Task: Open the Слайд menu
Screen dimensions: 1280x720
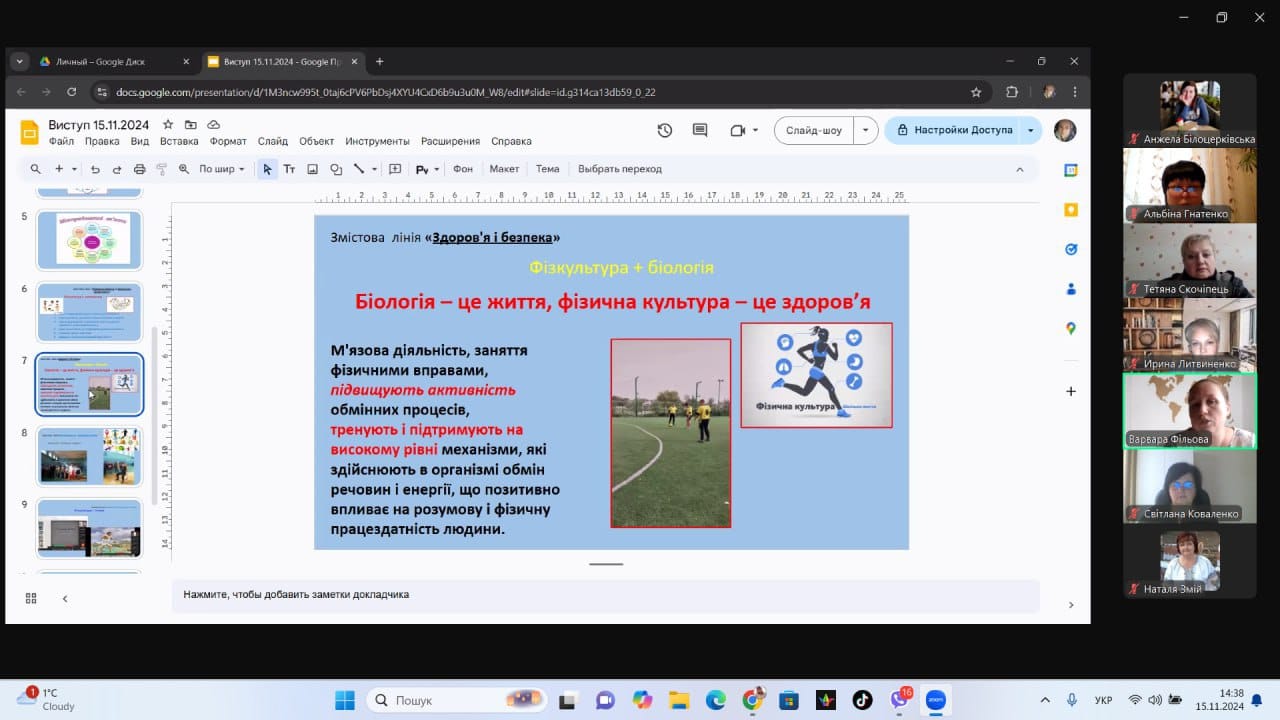Action: 273,141
